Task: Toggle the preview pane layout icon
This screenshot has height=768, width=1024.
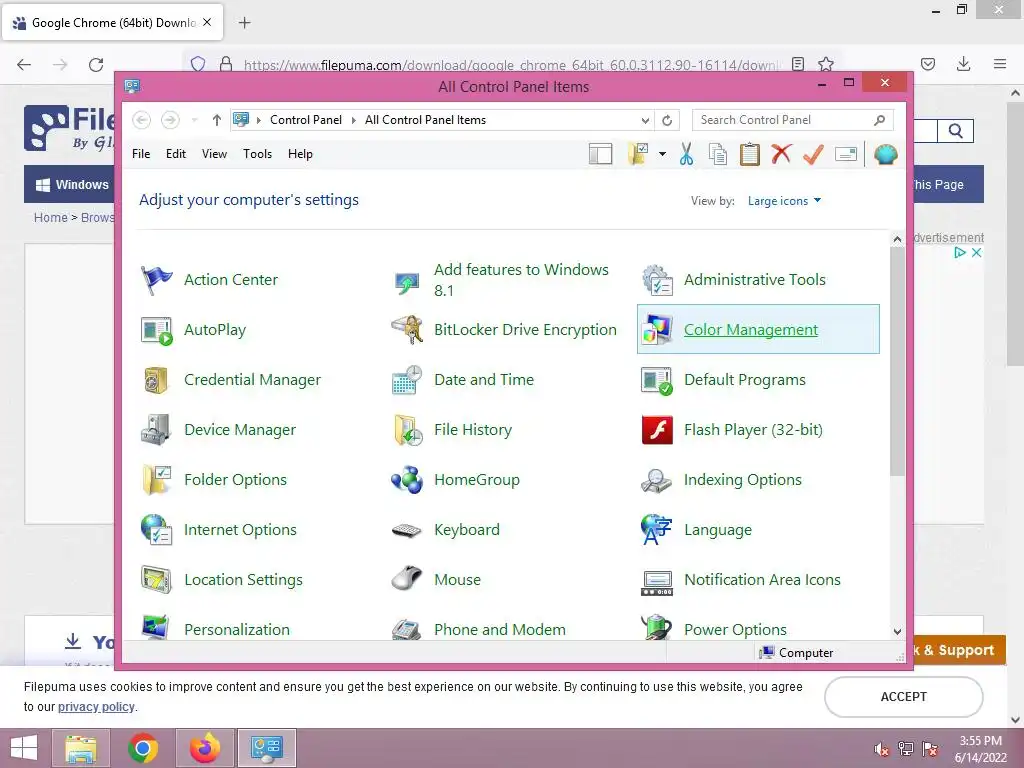Action: pos(600,154)
